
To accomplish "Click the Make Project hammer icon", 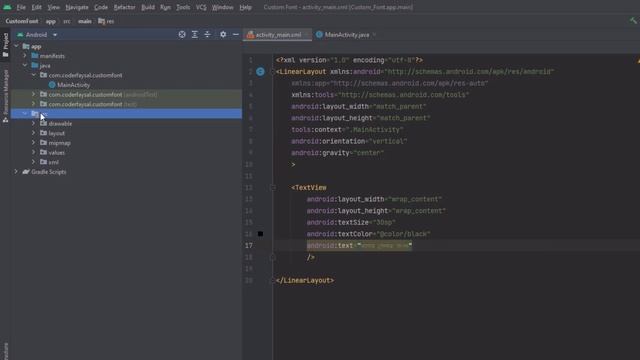I will click(633, 21).
